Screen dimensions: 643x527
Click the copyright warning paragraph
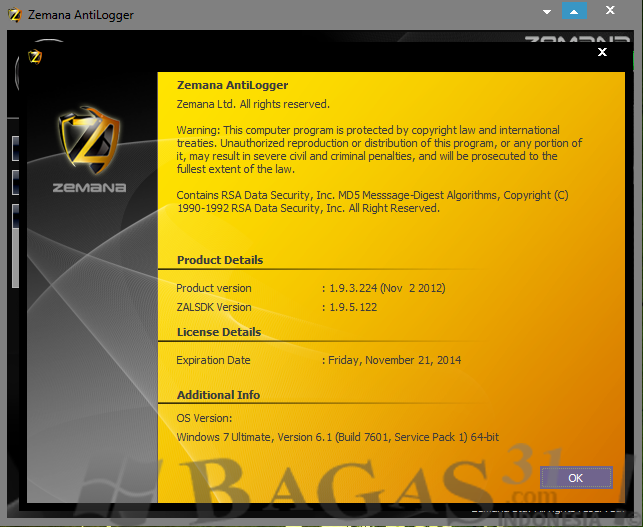[379, 150]
